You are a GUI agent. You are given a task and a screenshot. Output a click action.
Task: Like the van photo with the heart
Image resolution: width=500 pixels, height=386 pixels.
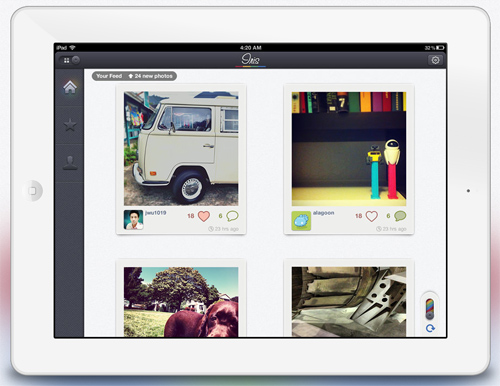pyautogui.click(x=204, y=216)
